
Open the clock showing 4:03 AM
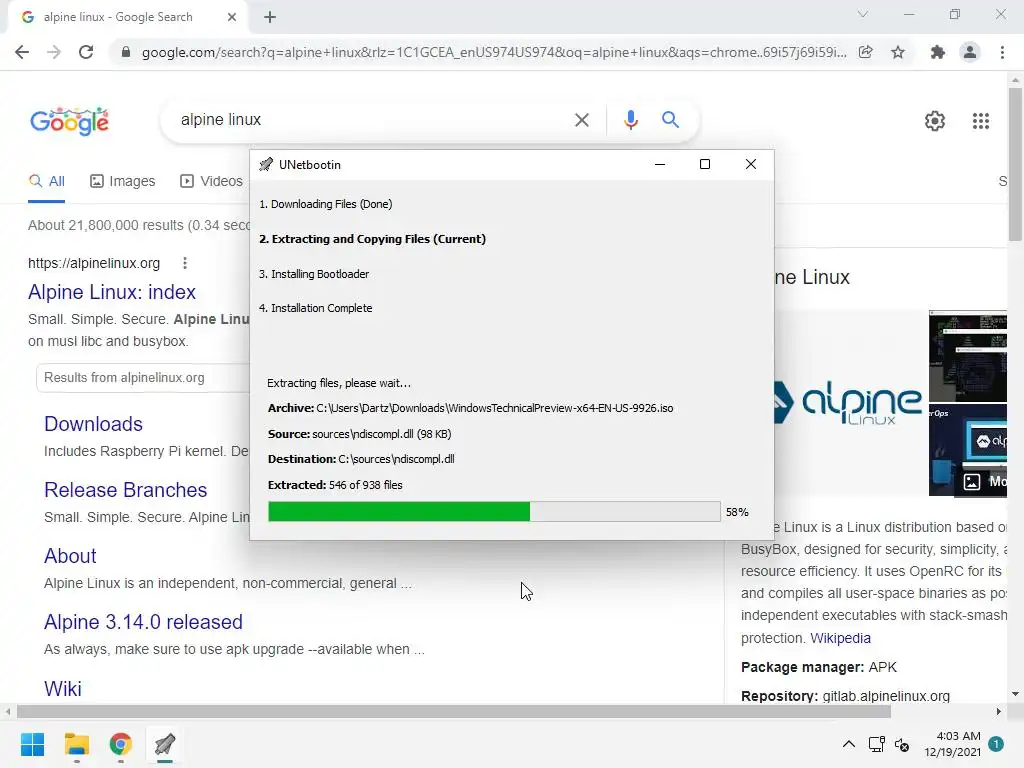click(952, 744)
